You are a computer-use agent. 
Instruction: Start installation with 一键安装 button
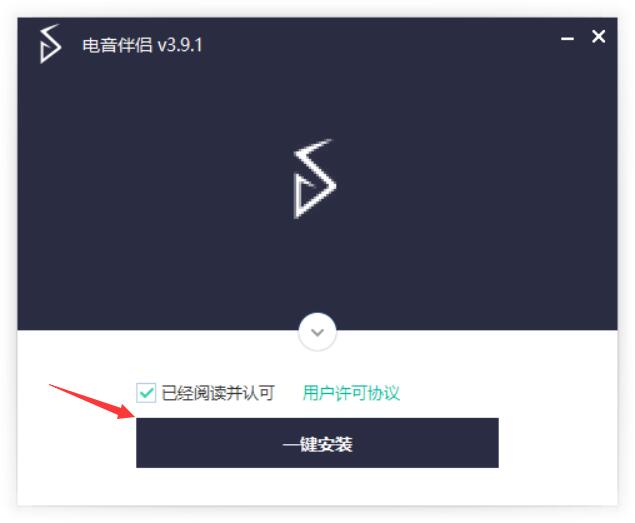(317, 443)
